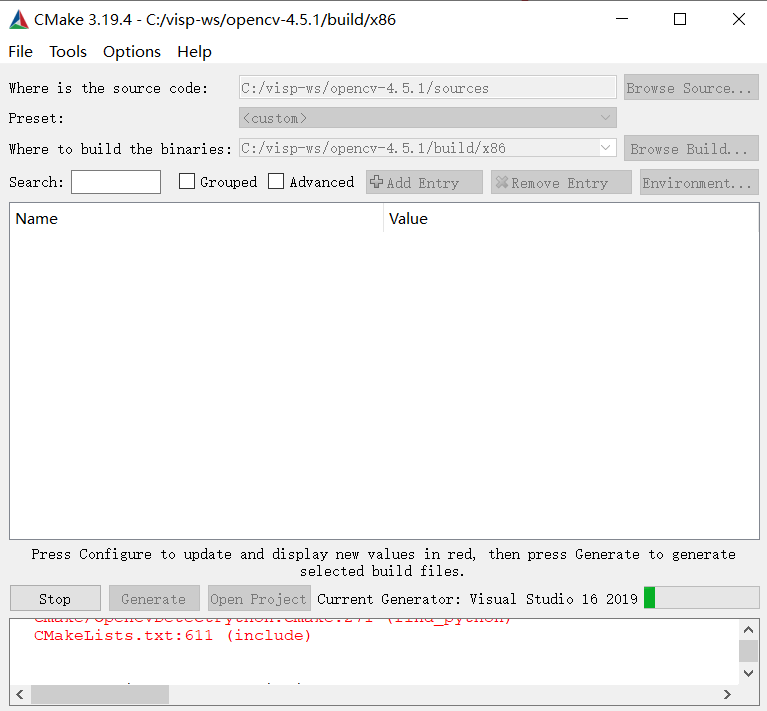Open the Options menu
The width and height of the screenshot is (767, 711).
click(x=132, y=52)
